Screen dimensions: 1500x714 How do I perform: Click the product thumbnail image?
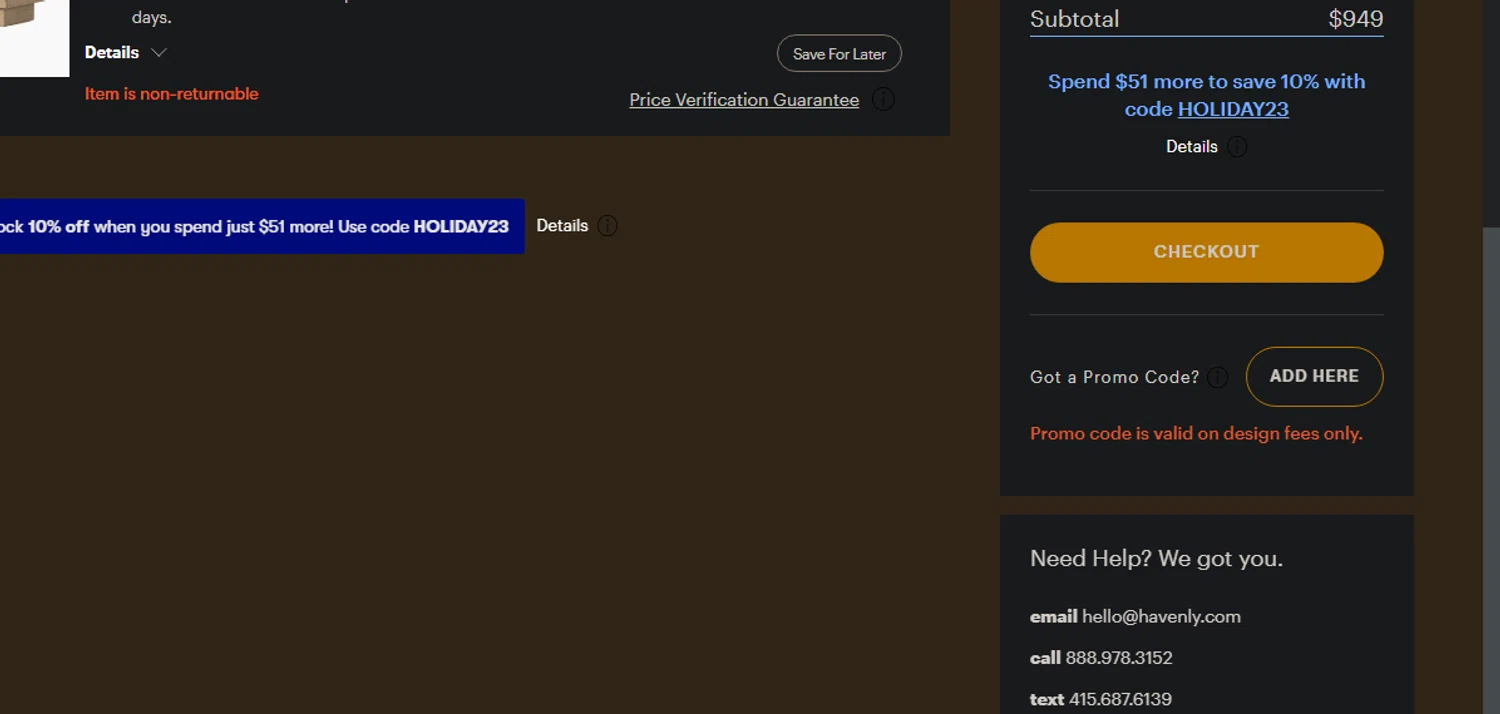click(34, 38)
